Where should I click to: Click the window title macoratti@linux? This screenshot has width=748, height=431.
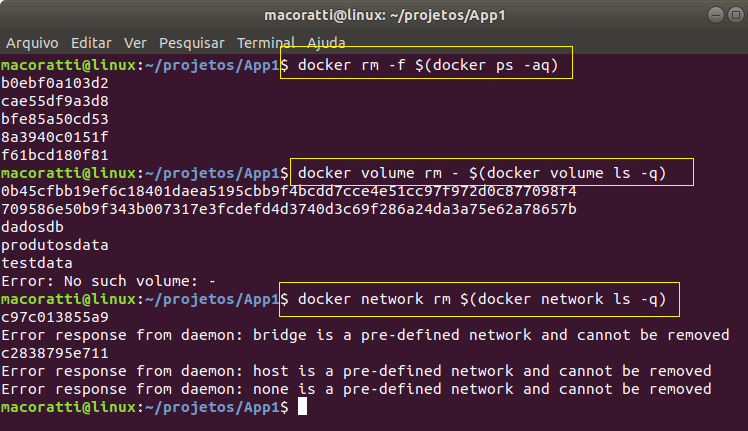385,15
